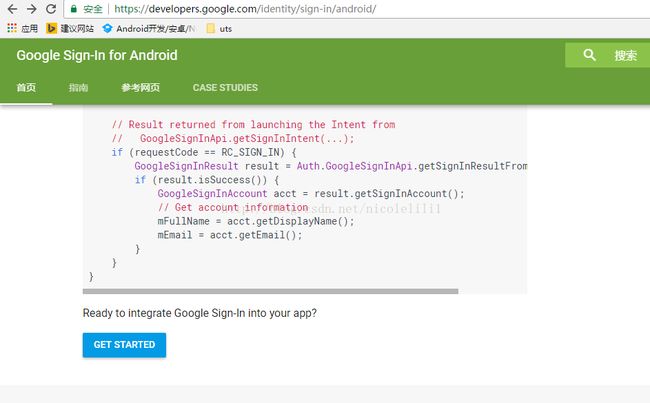The height and width of the screenshot is (403, 650).
Task: Reload the page with the refresh icon
Action: tap(51, 9)
